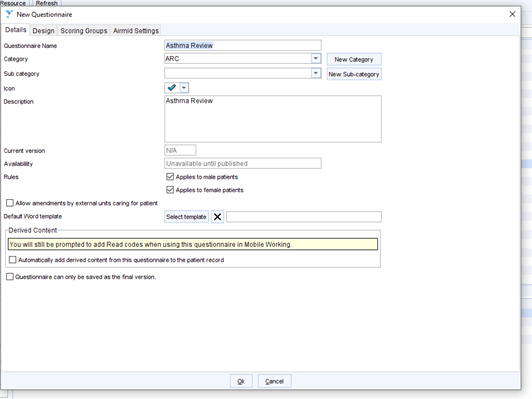Image resolution: width=532 pixels, height=399 pixels.
Task: Close the New Questionnaire dialog
Action: (512, 14)
